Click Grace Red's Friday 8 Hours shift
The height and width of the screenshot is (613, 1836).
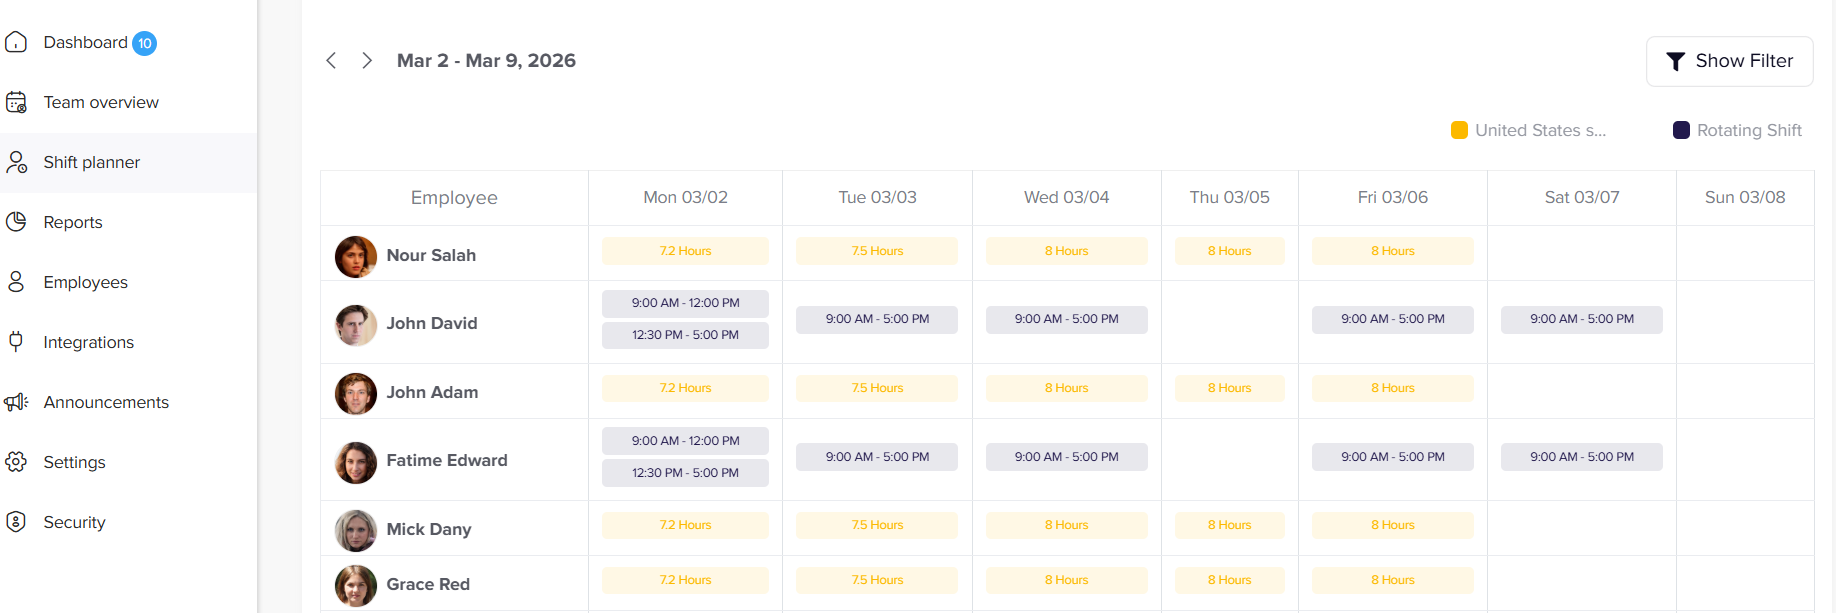1392,580
